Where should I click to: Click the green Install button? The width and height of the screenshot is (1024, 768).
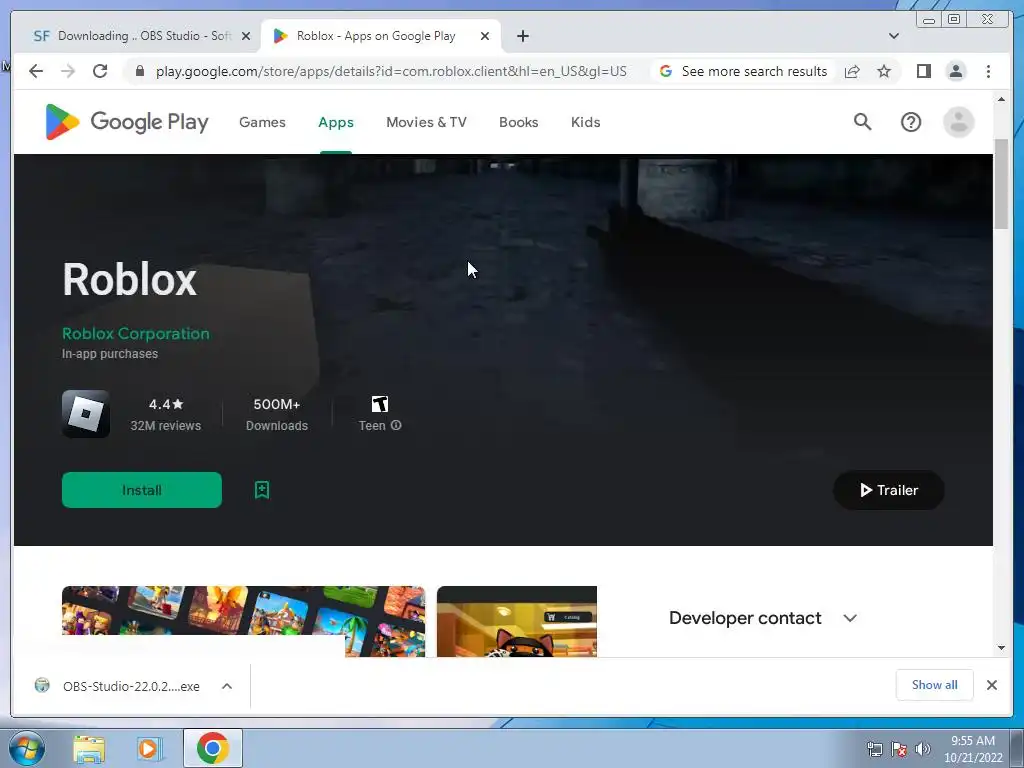(x=142, y=490)
